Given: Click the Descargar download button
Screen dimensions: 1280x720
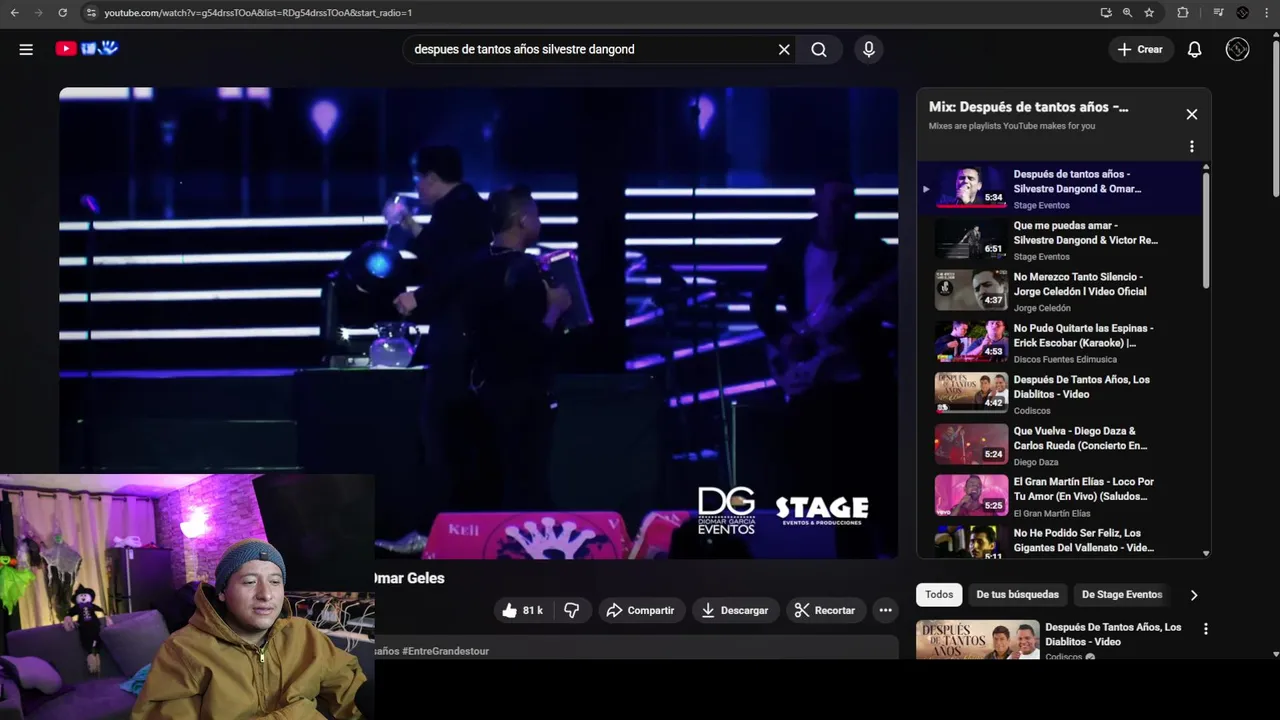Looking at the screenshot, I should 735,610.
